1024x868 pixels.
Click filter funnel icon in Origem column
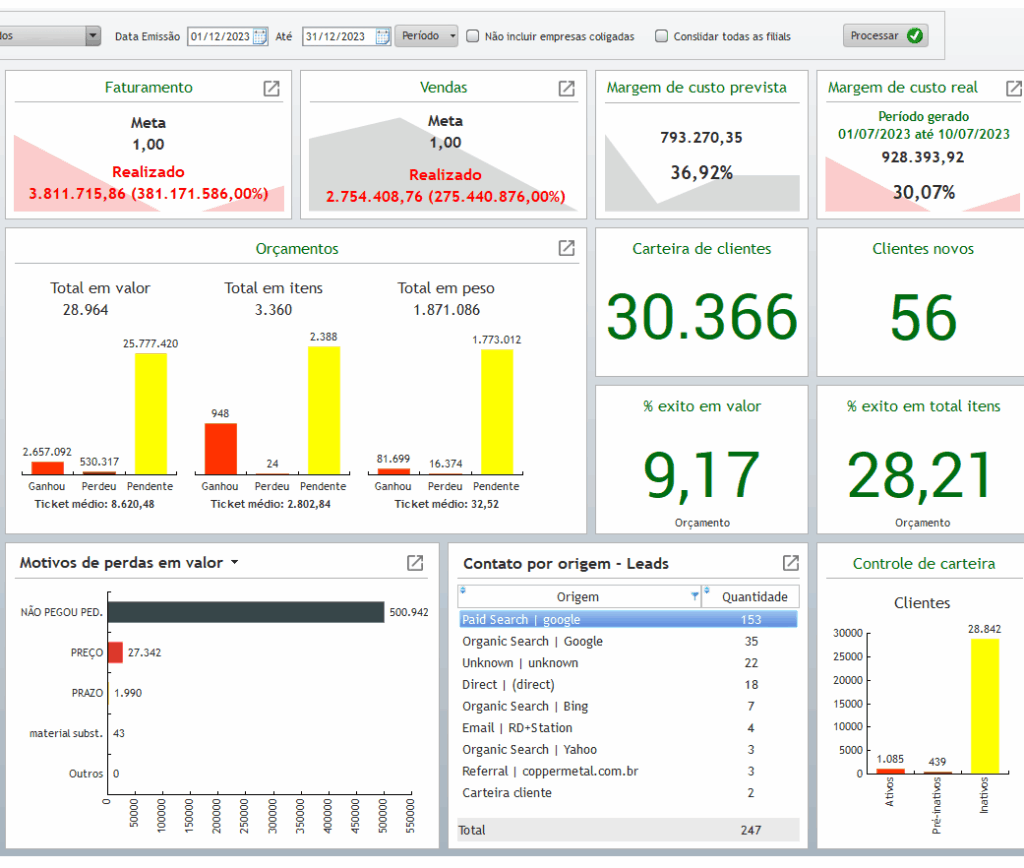(x=695, y=596)
